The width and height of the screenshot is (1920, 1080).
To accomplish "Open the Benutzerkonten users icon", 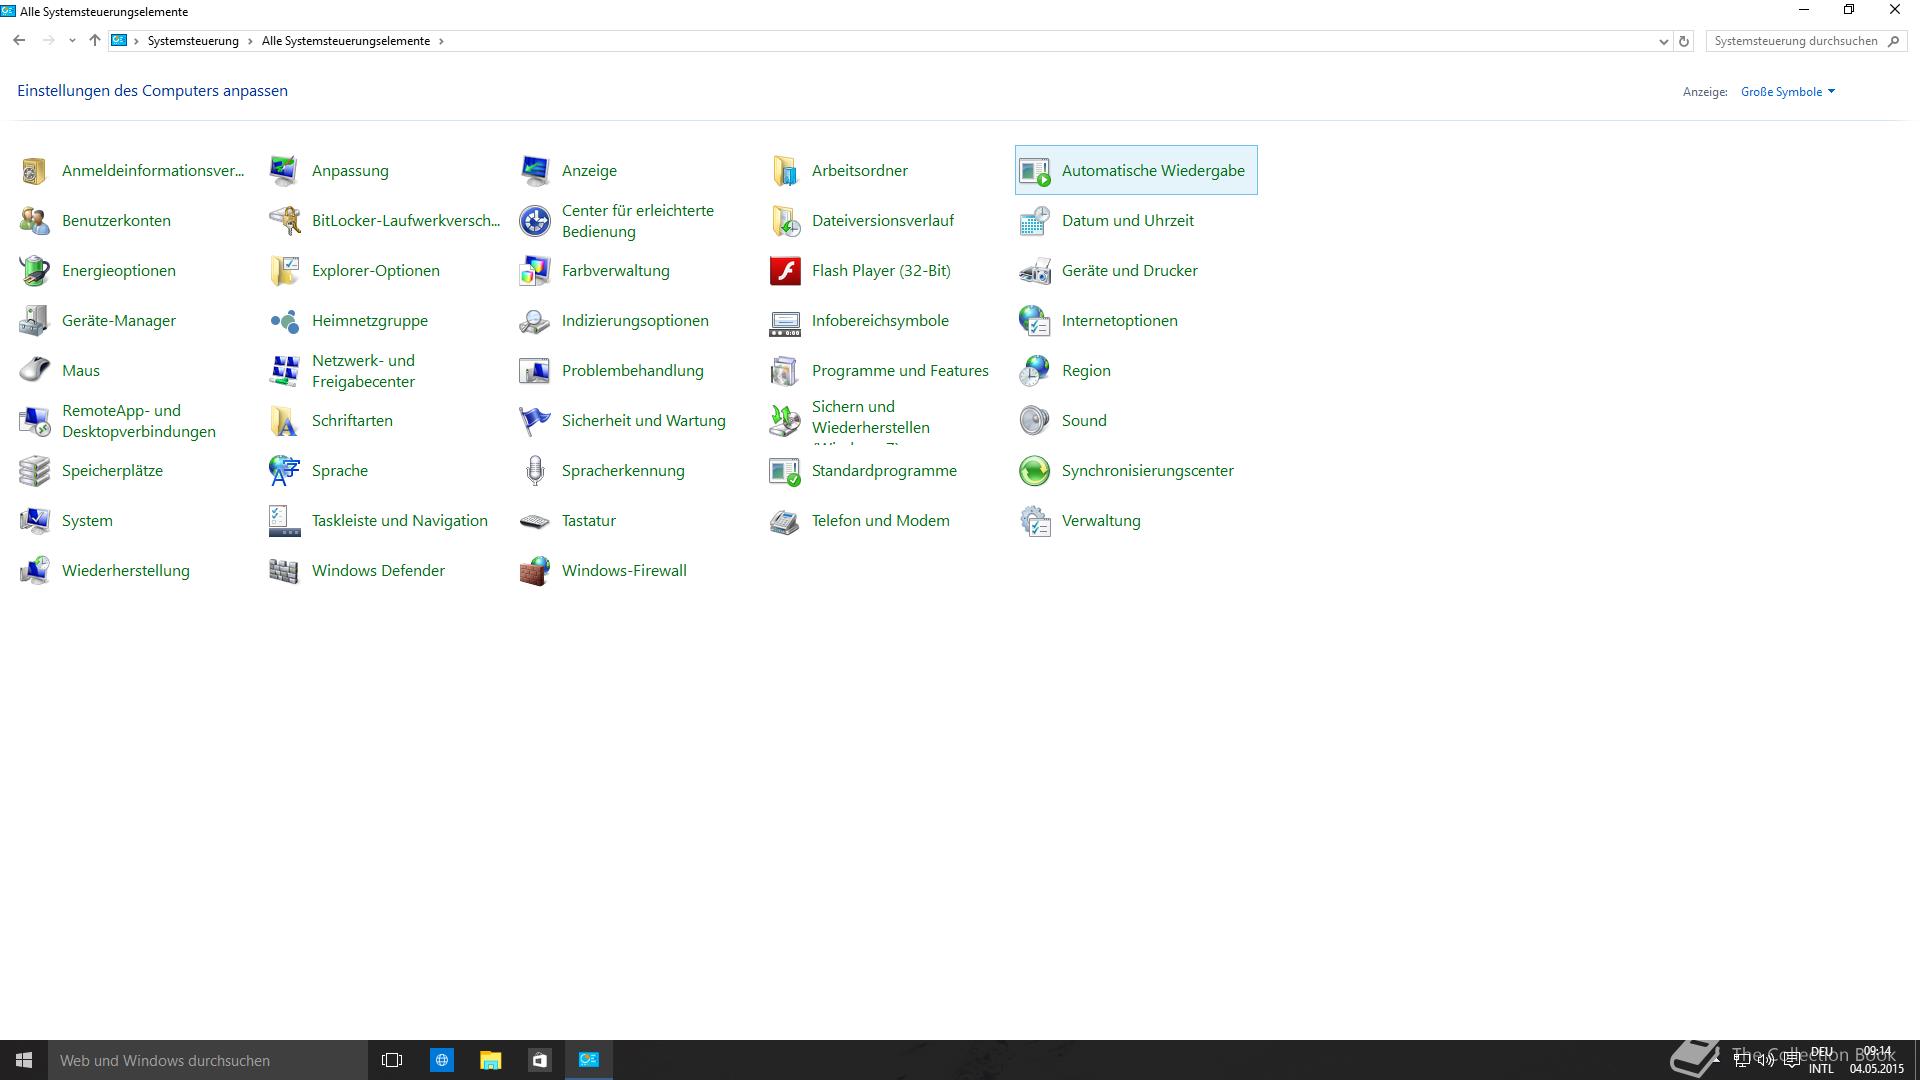I will point(34,221).
